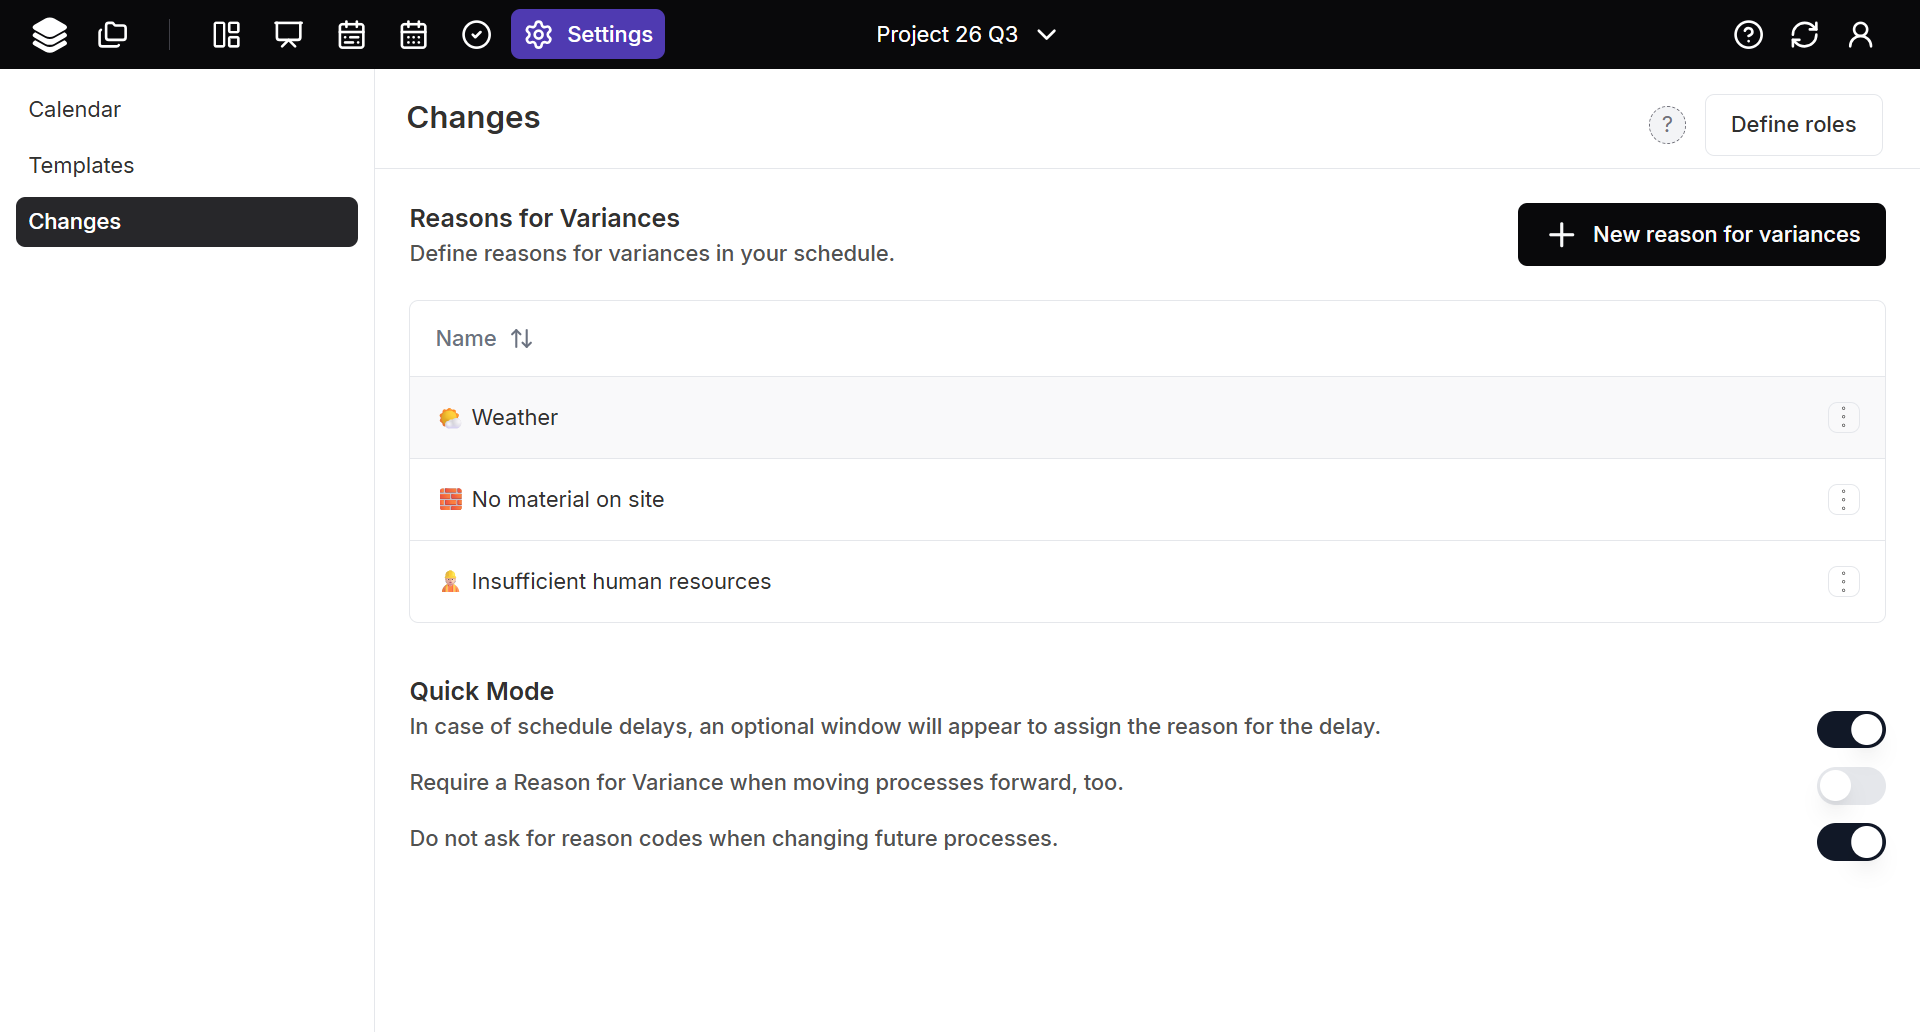Open options for No material on site
1920x1032 pixels.
[x=1843, y=499]
